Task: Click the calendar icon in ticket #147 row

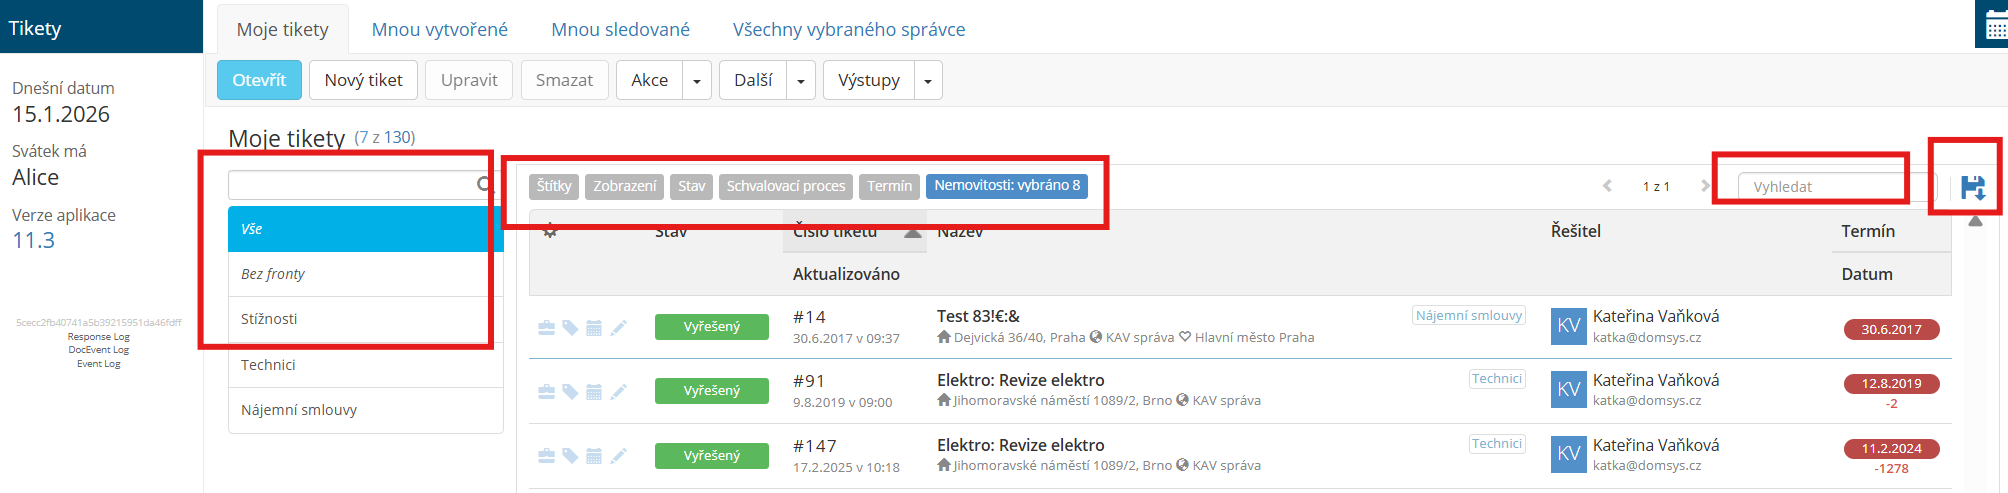Action: click(x=594, y=456)
